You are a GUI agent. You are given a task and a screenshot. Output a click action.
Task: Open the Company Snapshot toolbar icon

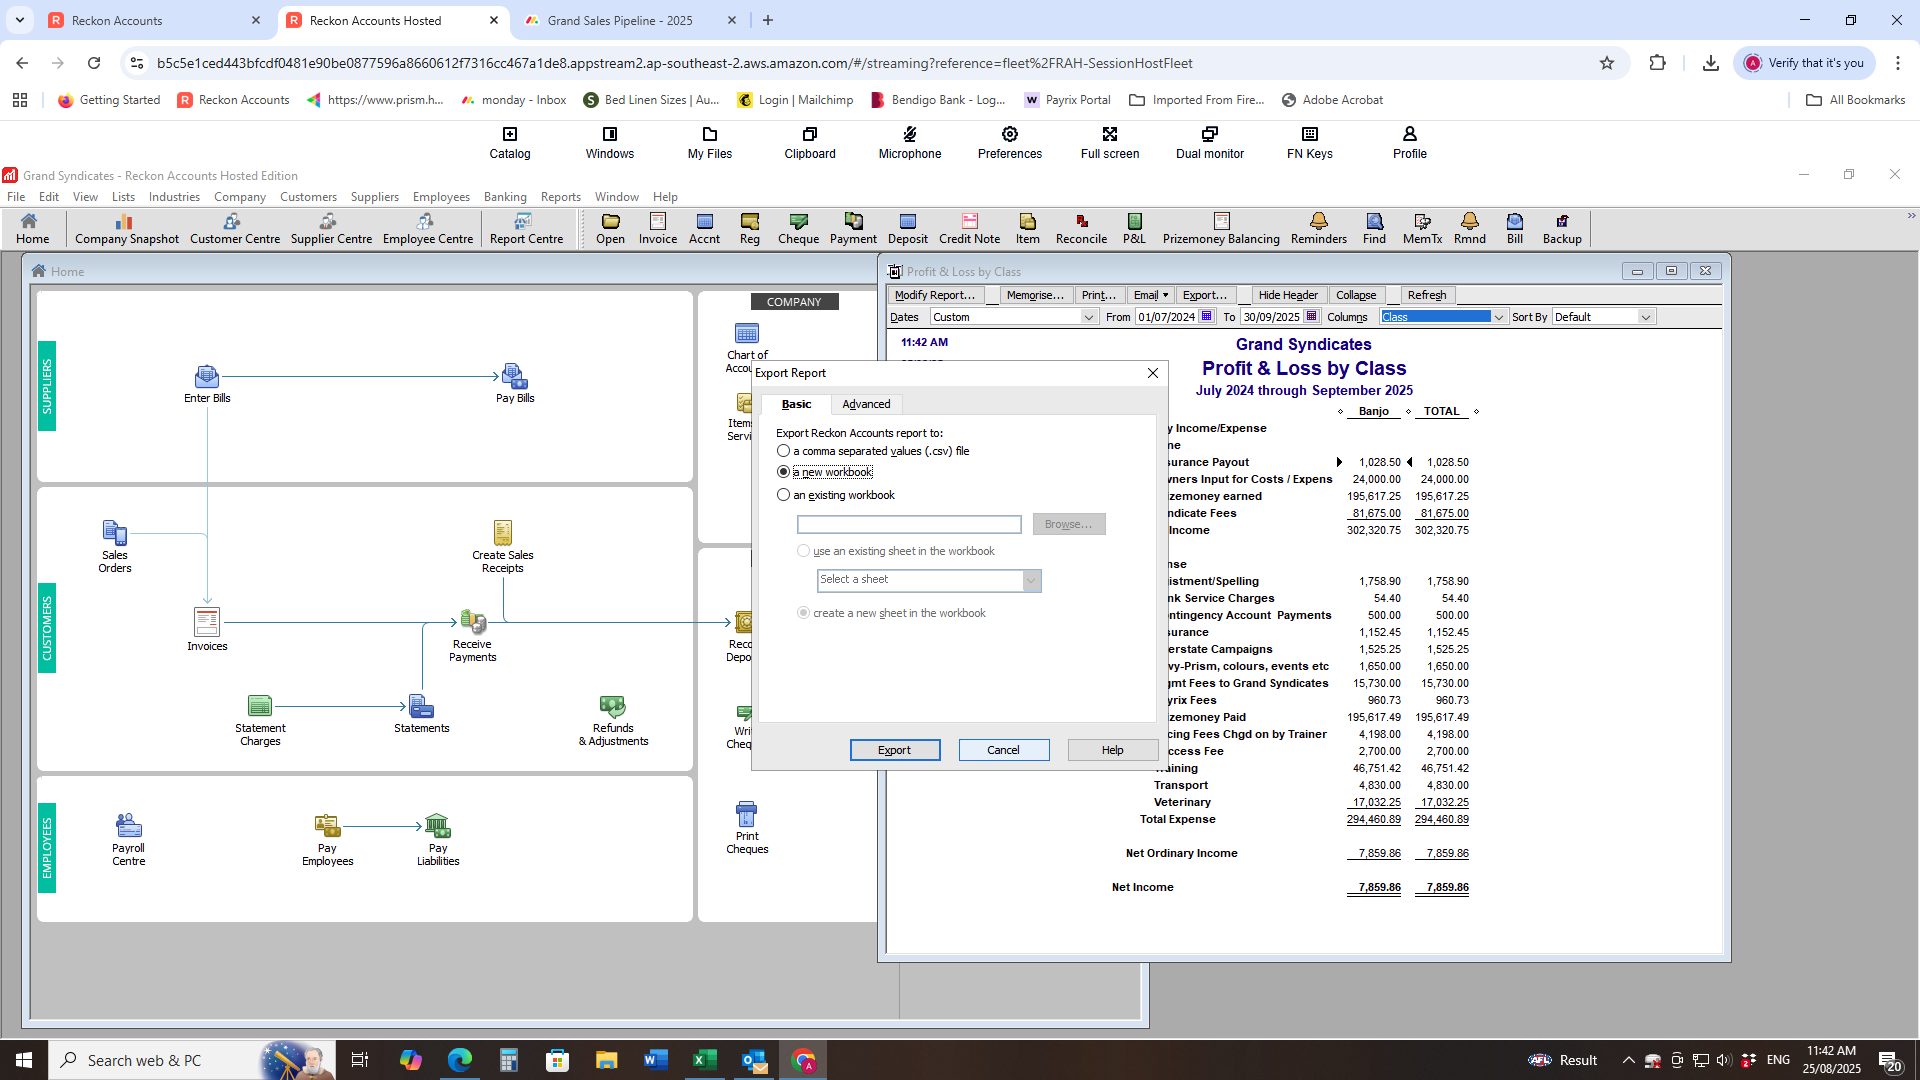[126, 228]
